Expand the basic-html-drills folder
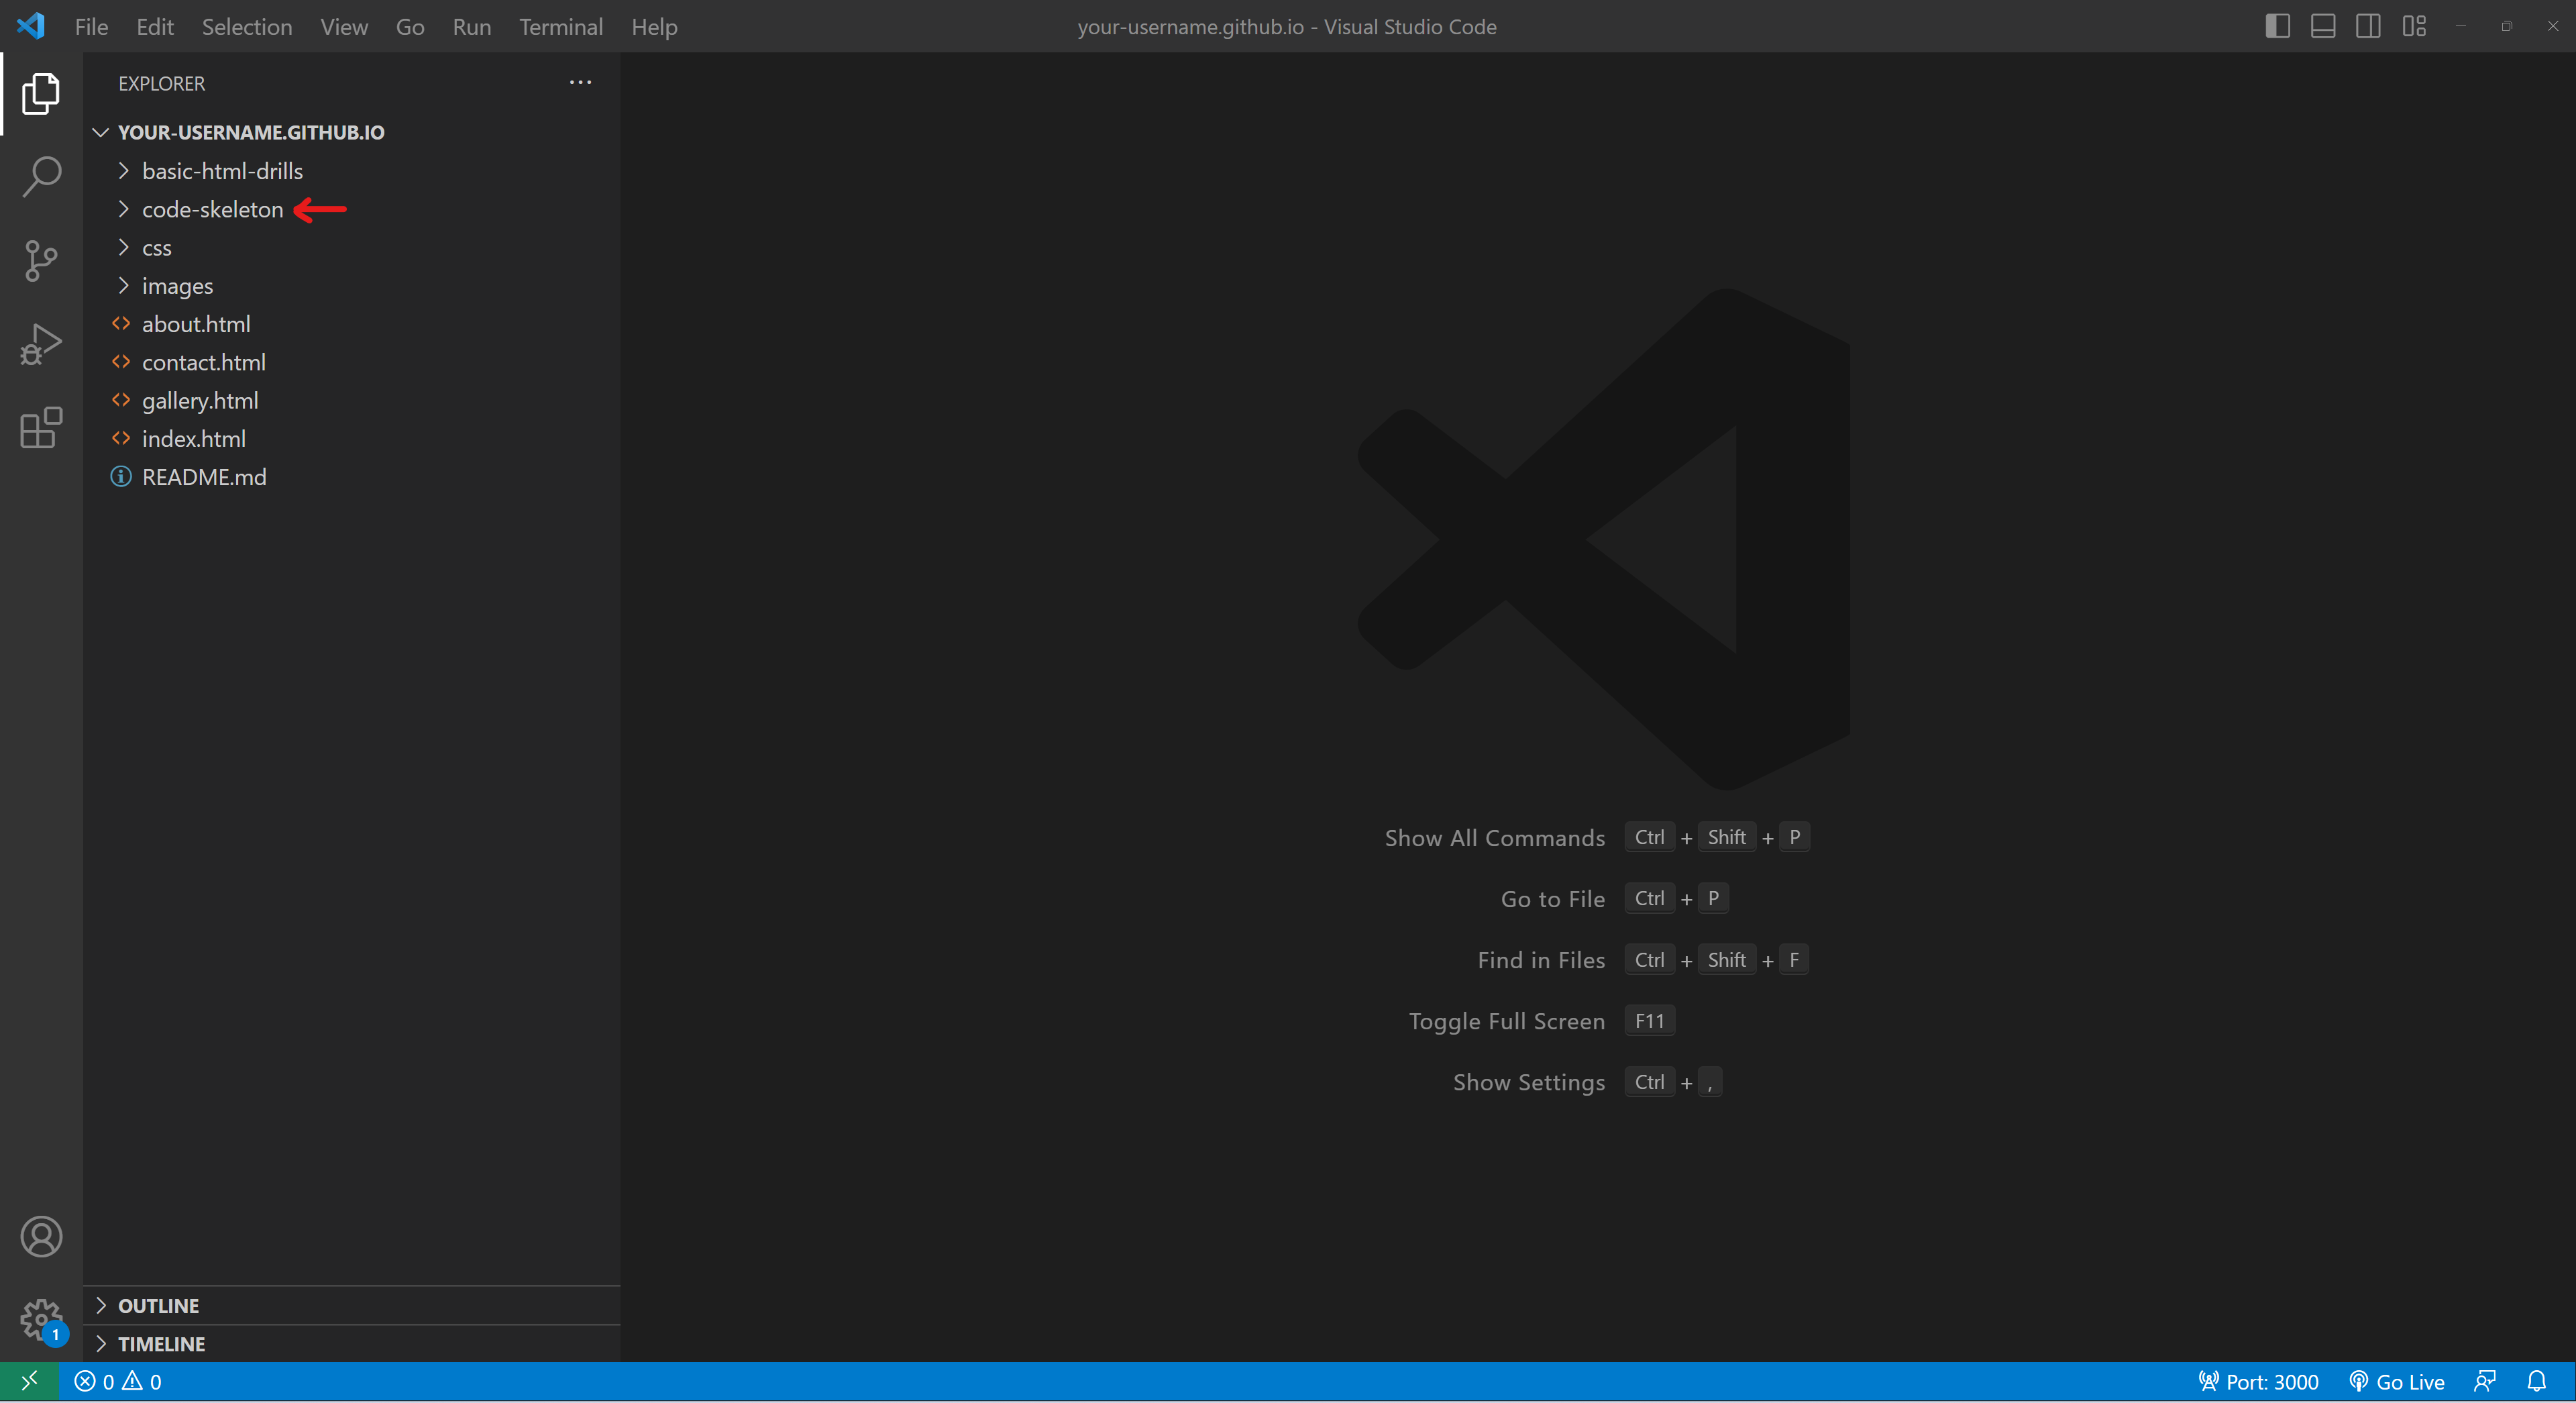 pyautogui.click(x=221, y=169)
